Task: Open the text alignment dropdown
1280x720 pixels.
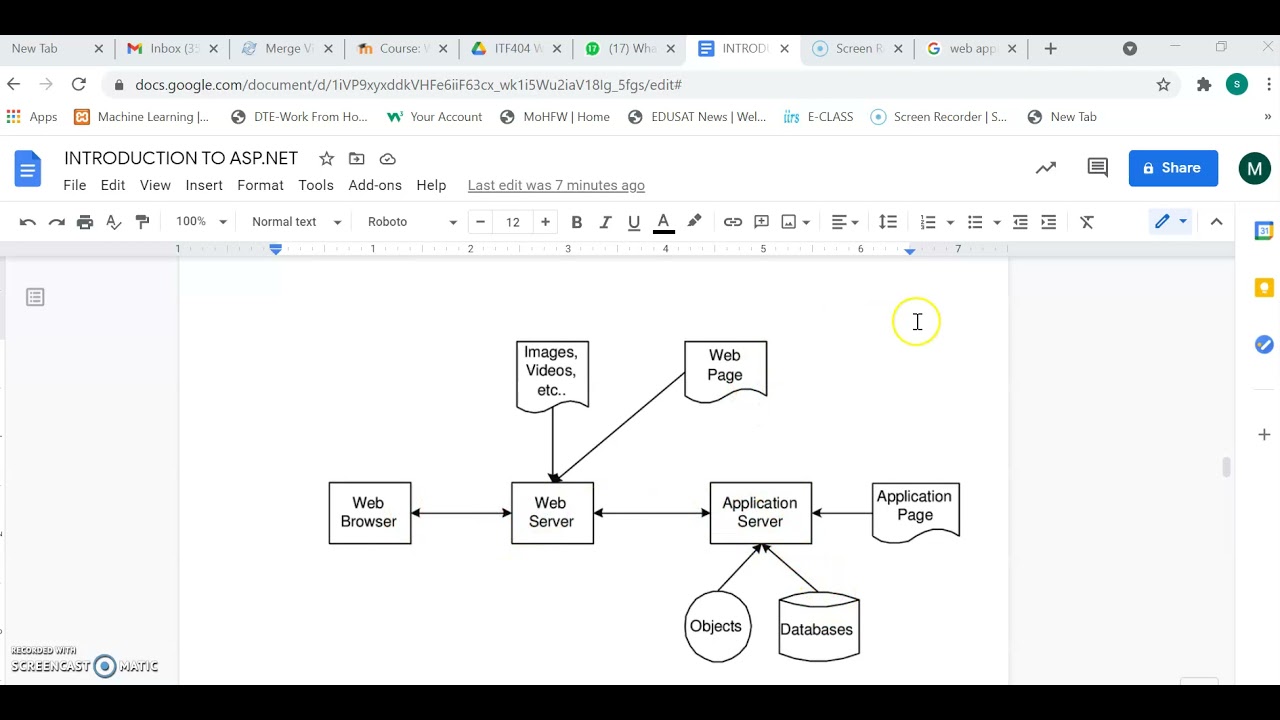Action: tap(845, 222)
